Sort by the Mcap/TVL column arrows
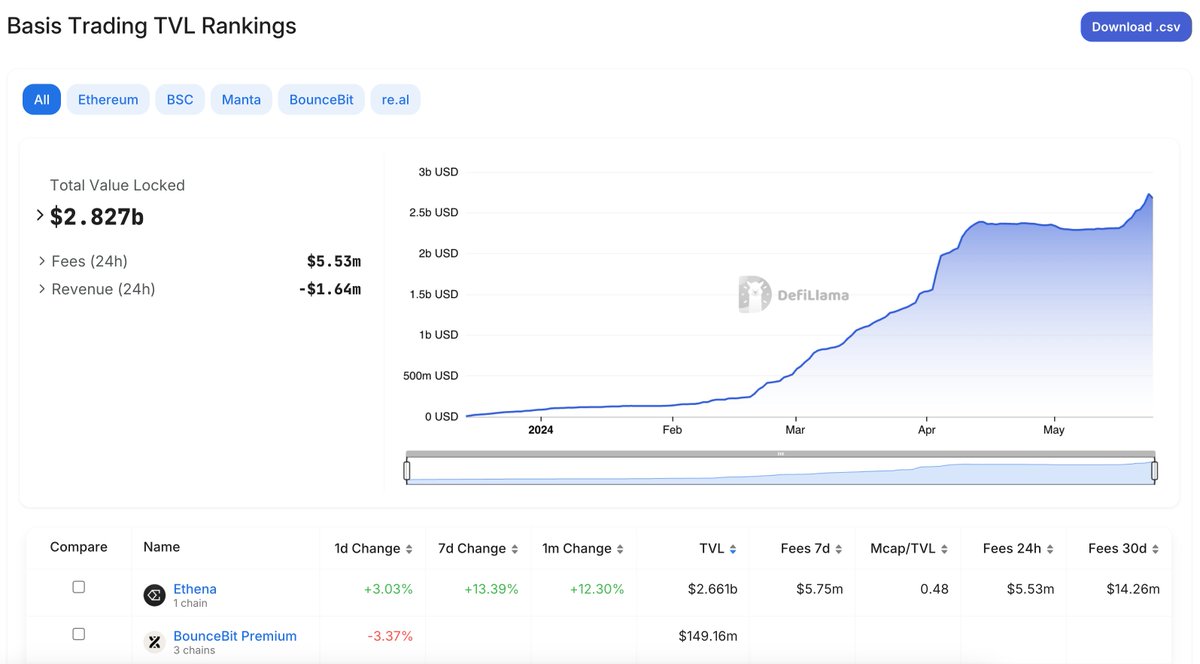 tap(945, 549)
